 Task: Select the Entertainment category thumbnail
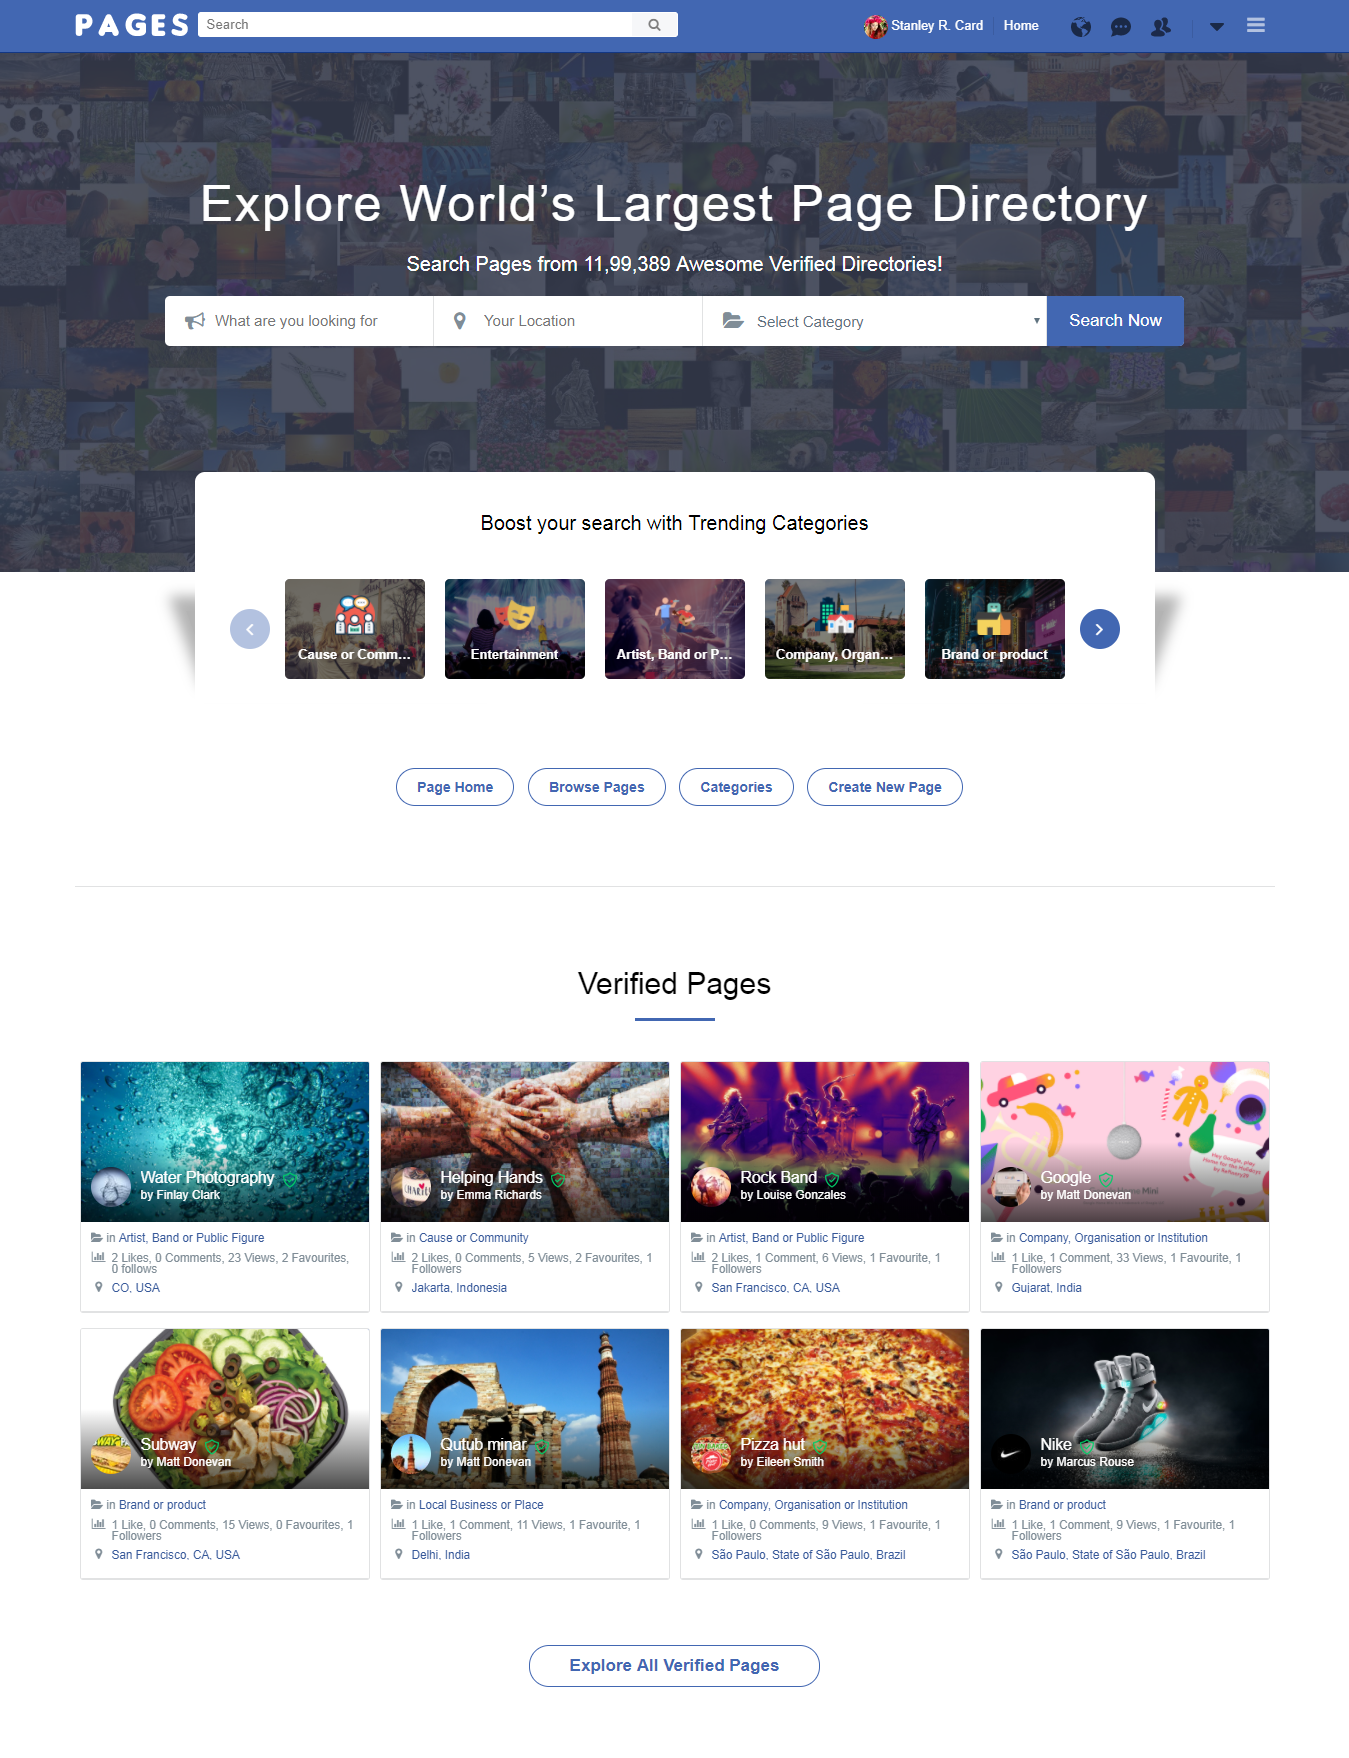[515, 629]
